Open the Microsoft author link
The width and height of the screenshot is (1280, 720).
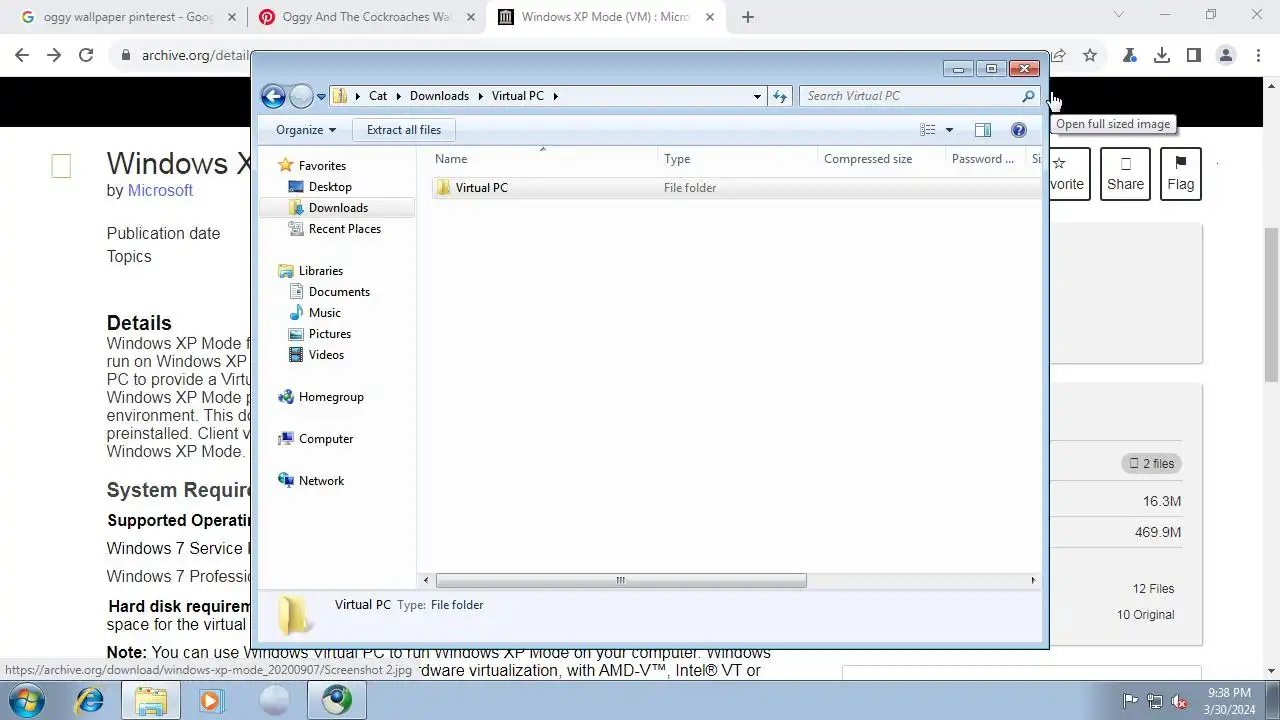pyautogui.click(x=160, y=190)
